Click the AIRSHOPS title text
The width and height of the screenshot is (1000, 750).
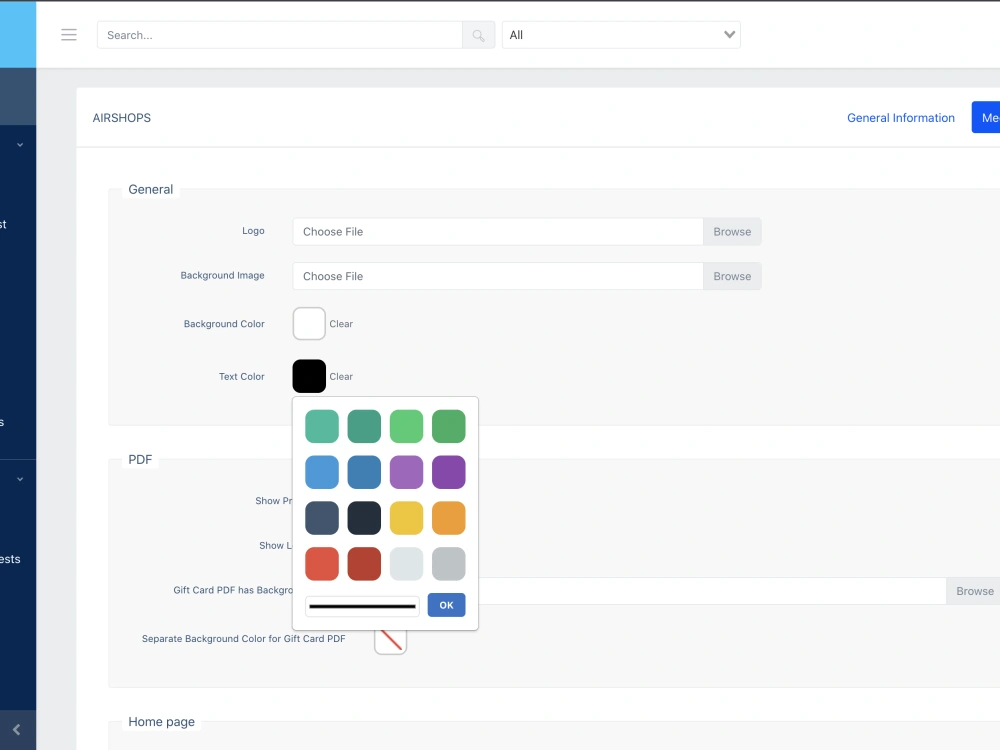[x=122, y=118]
